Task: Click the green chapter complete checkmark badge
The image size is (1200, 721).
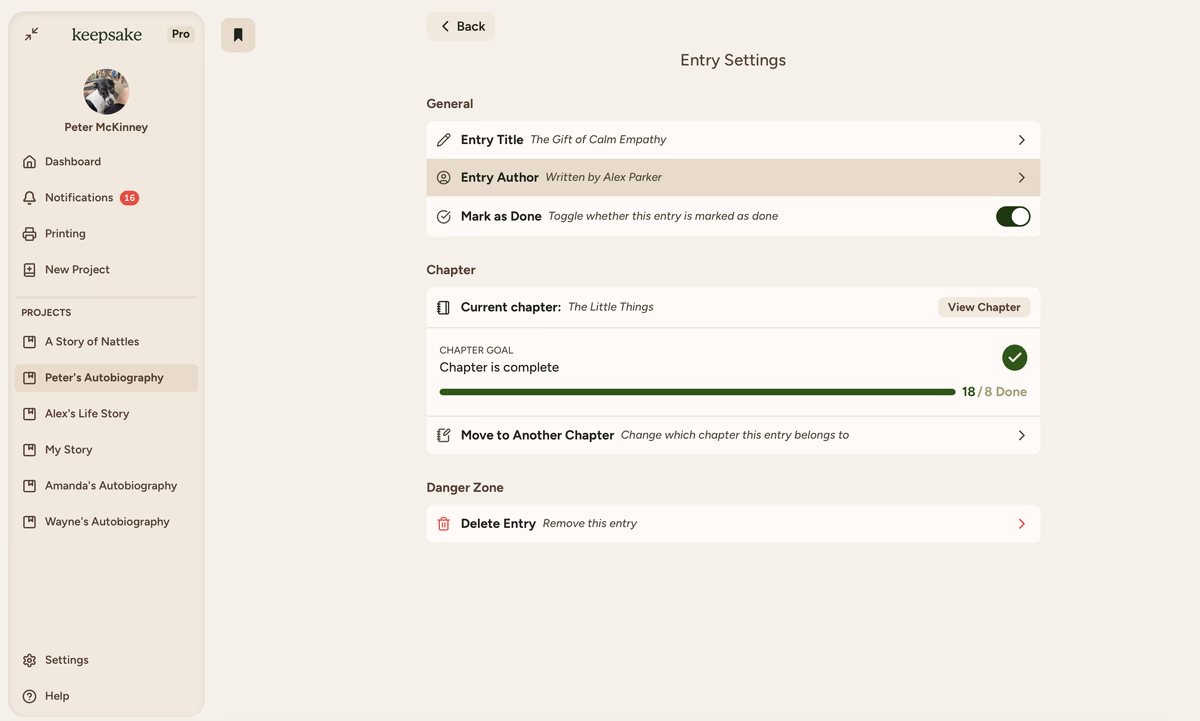Action: [x=1014, y=357]
